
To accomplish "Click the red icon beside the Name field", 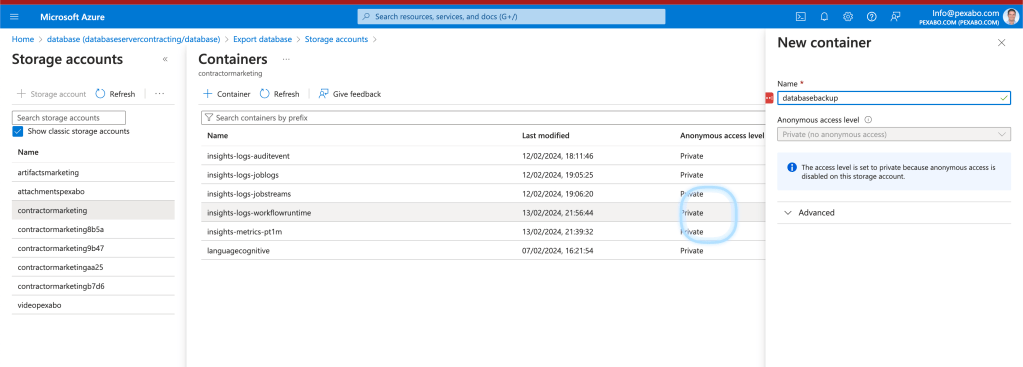I will pos(769,98).
